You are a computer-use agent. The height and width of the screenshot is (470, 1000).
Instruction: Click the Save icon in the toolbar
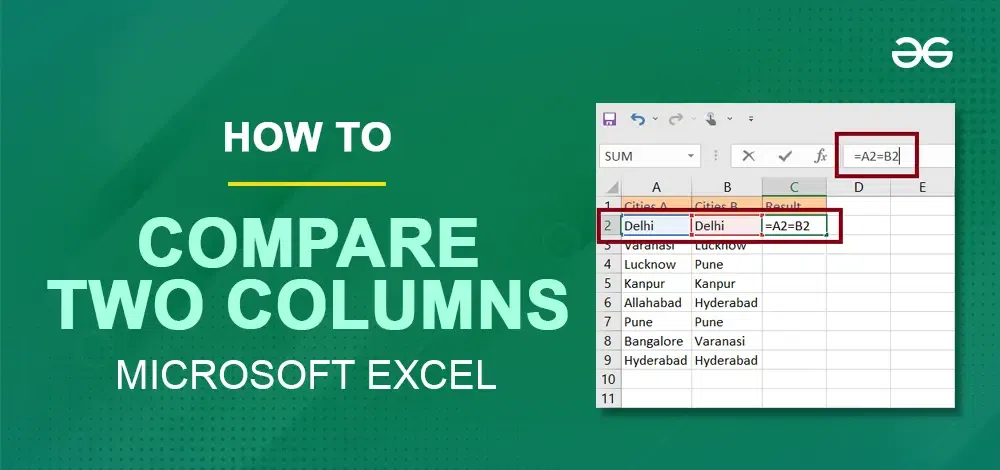(609, 119)
